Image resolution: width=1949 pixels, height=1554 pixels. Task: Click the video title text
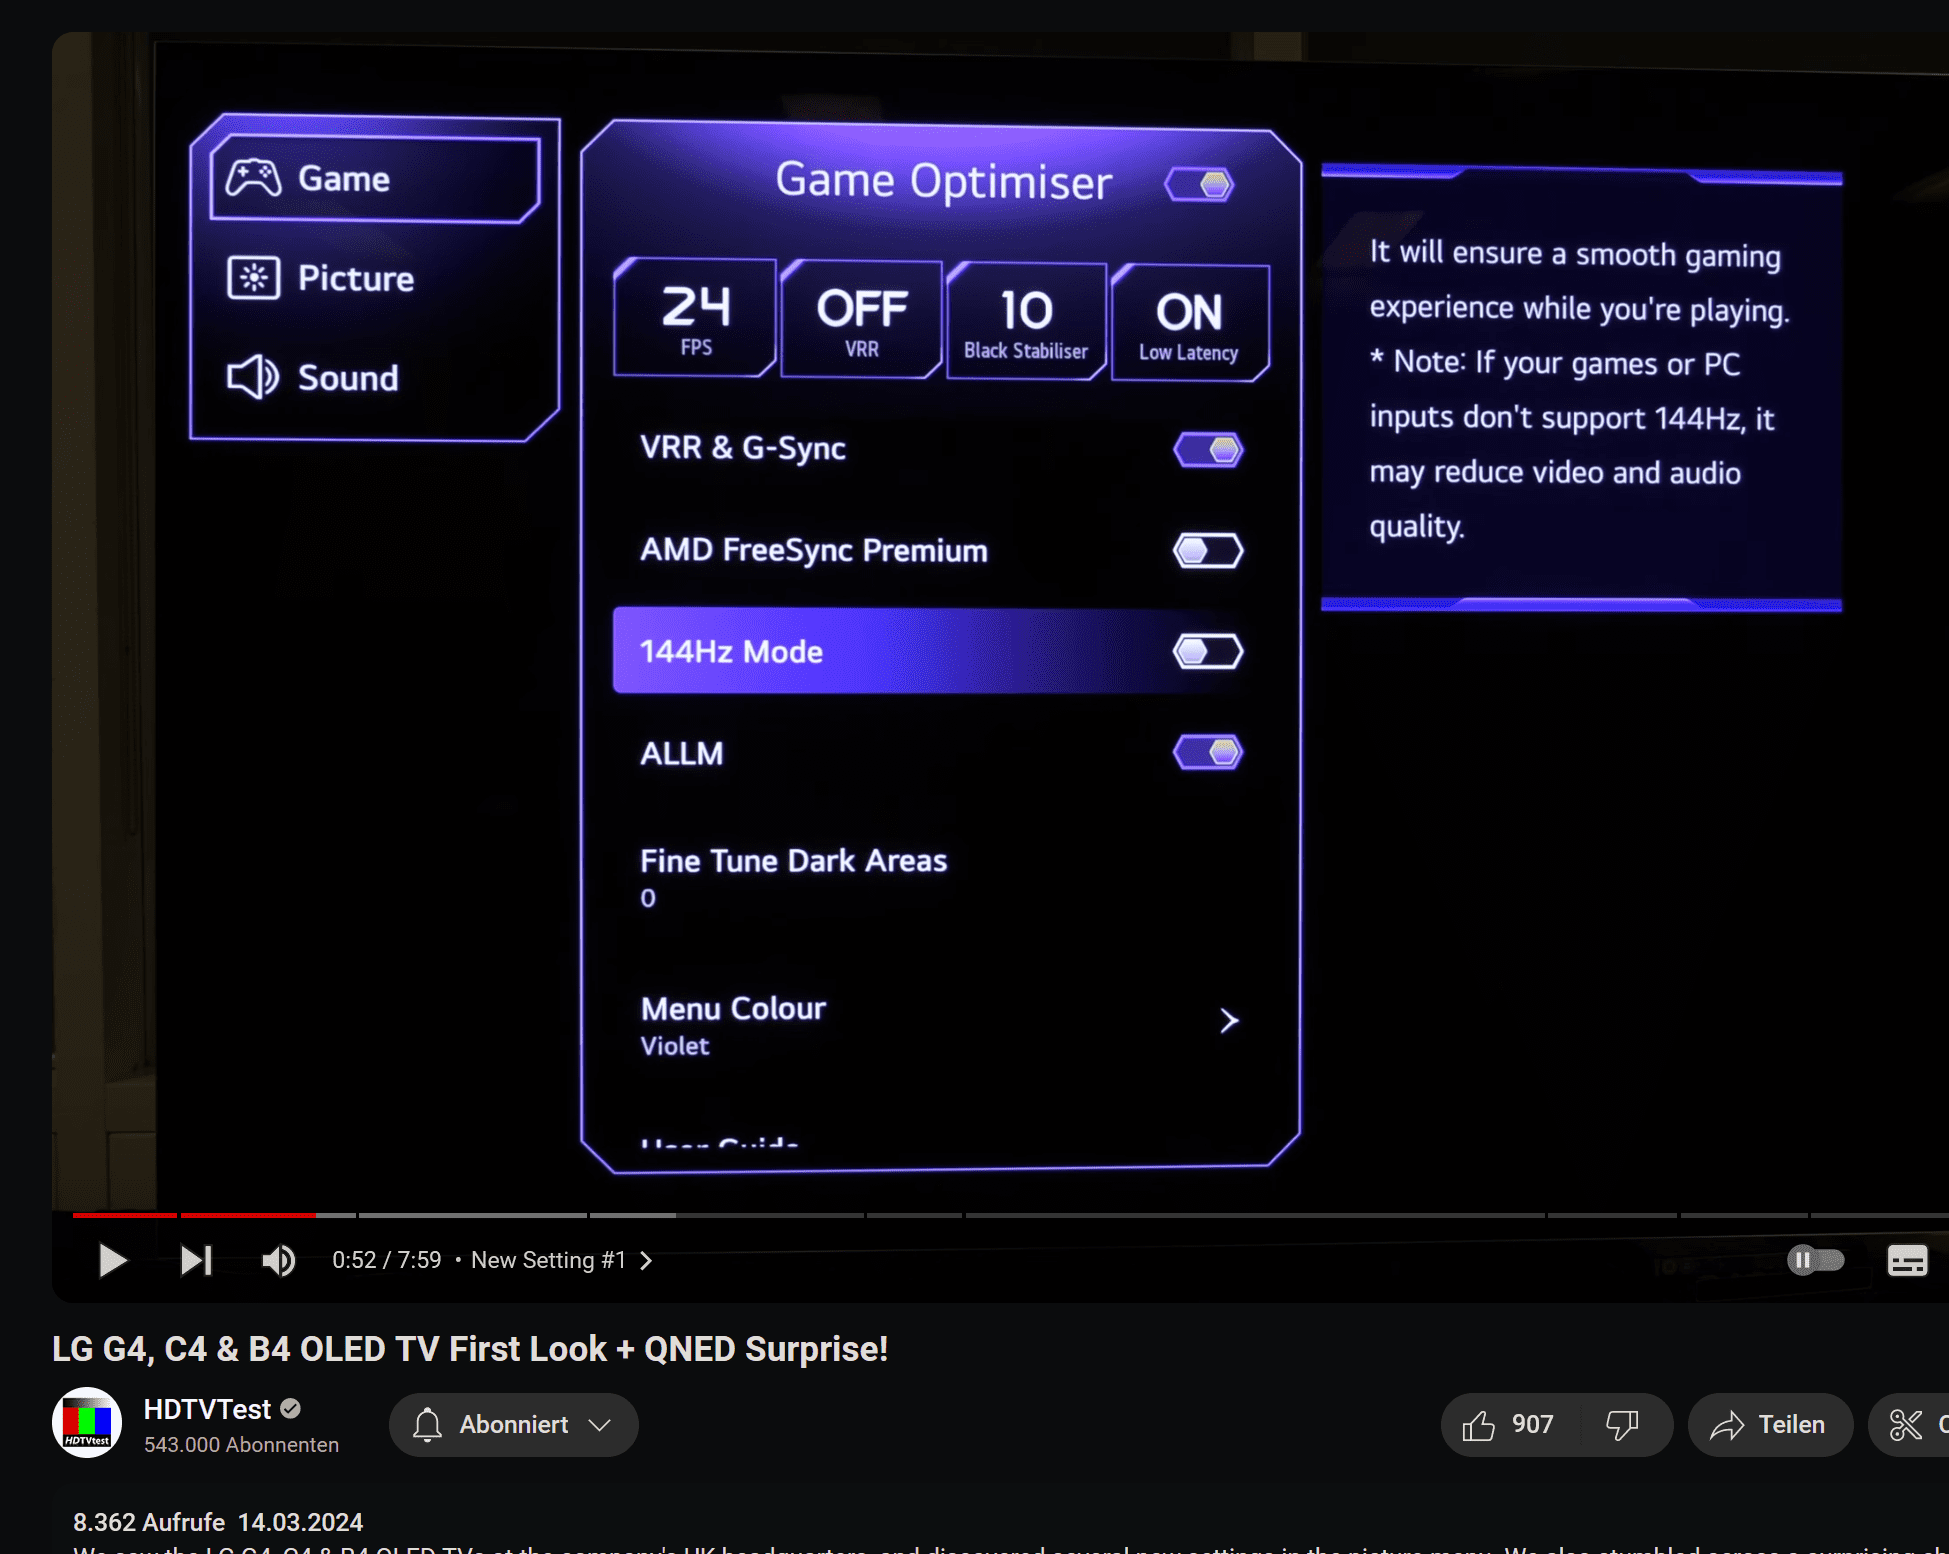point(470,1349)
